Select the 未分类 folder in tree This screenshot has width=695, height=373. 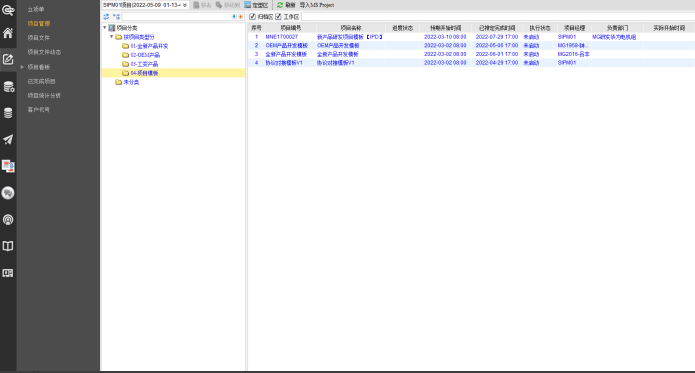click(131, 82)
